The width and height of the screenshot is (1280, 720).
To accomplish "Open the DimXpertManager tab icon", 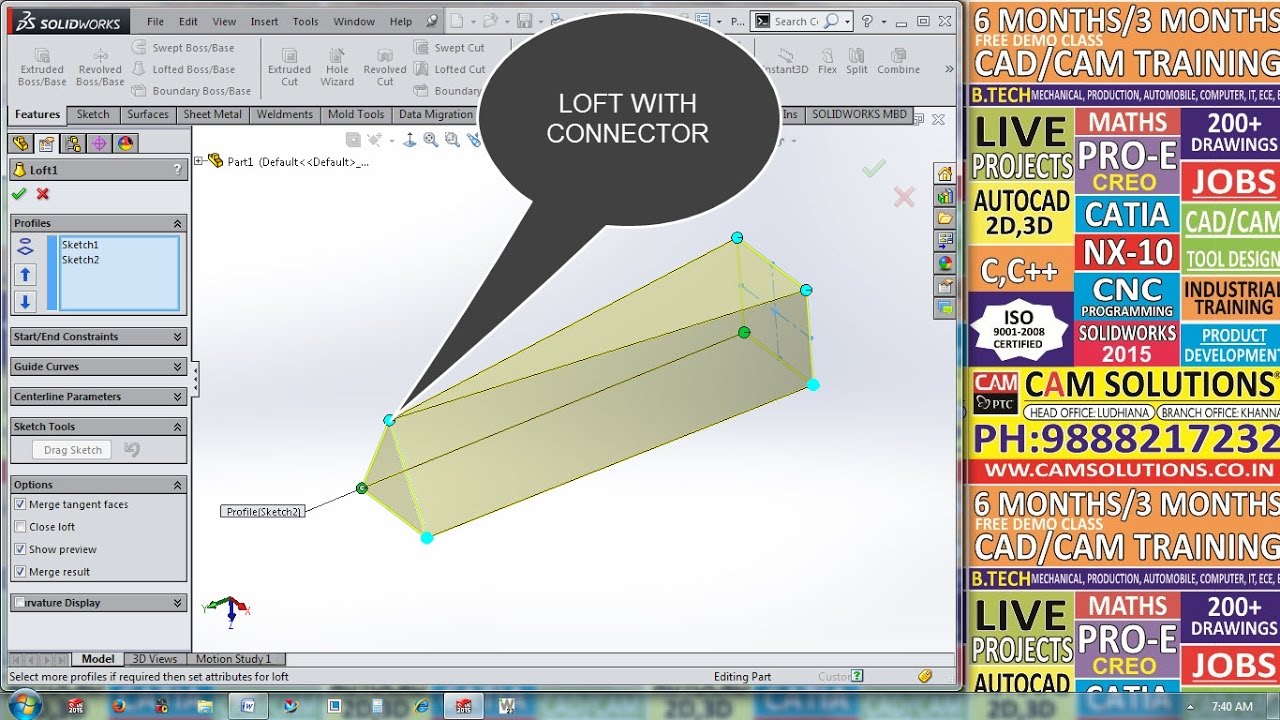I will coord(99,143).
